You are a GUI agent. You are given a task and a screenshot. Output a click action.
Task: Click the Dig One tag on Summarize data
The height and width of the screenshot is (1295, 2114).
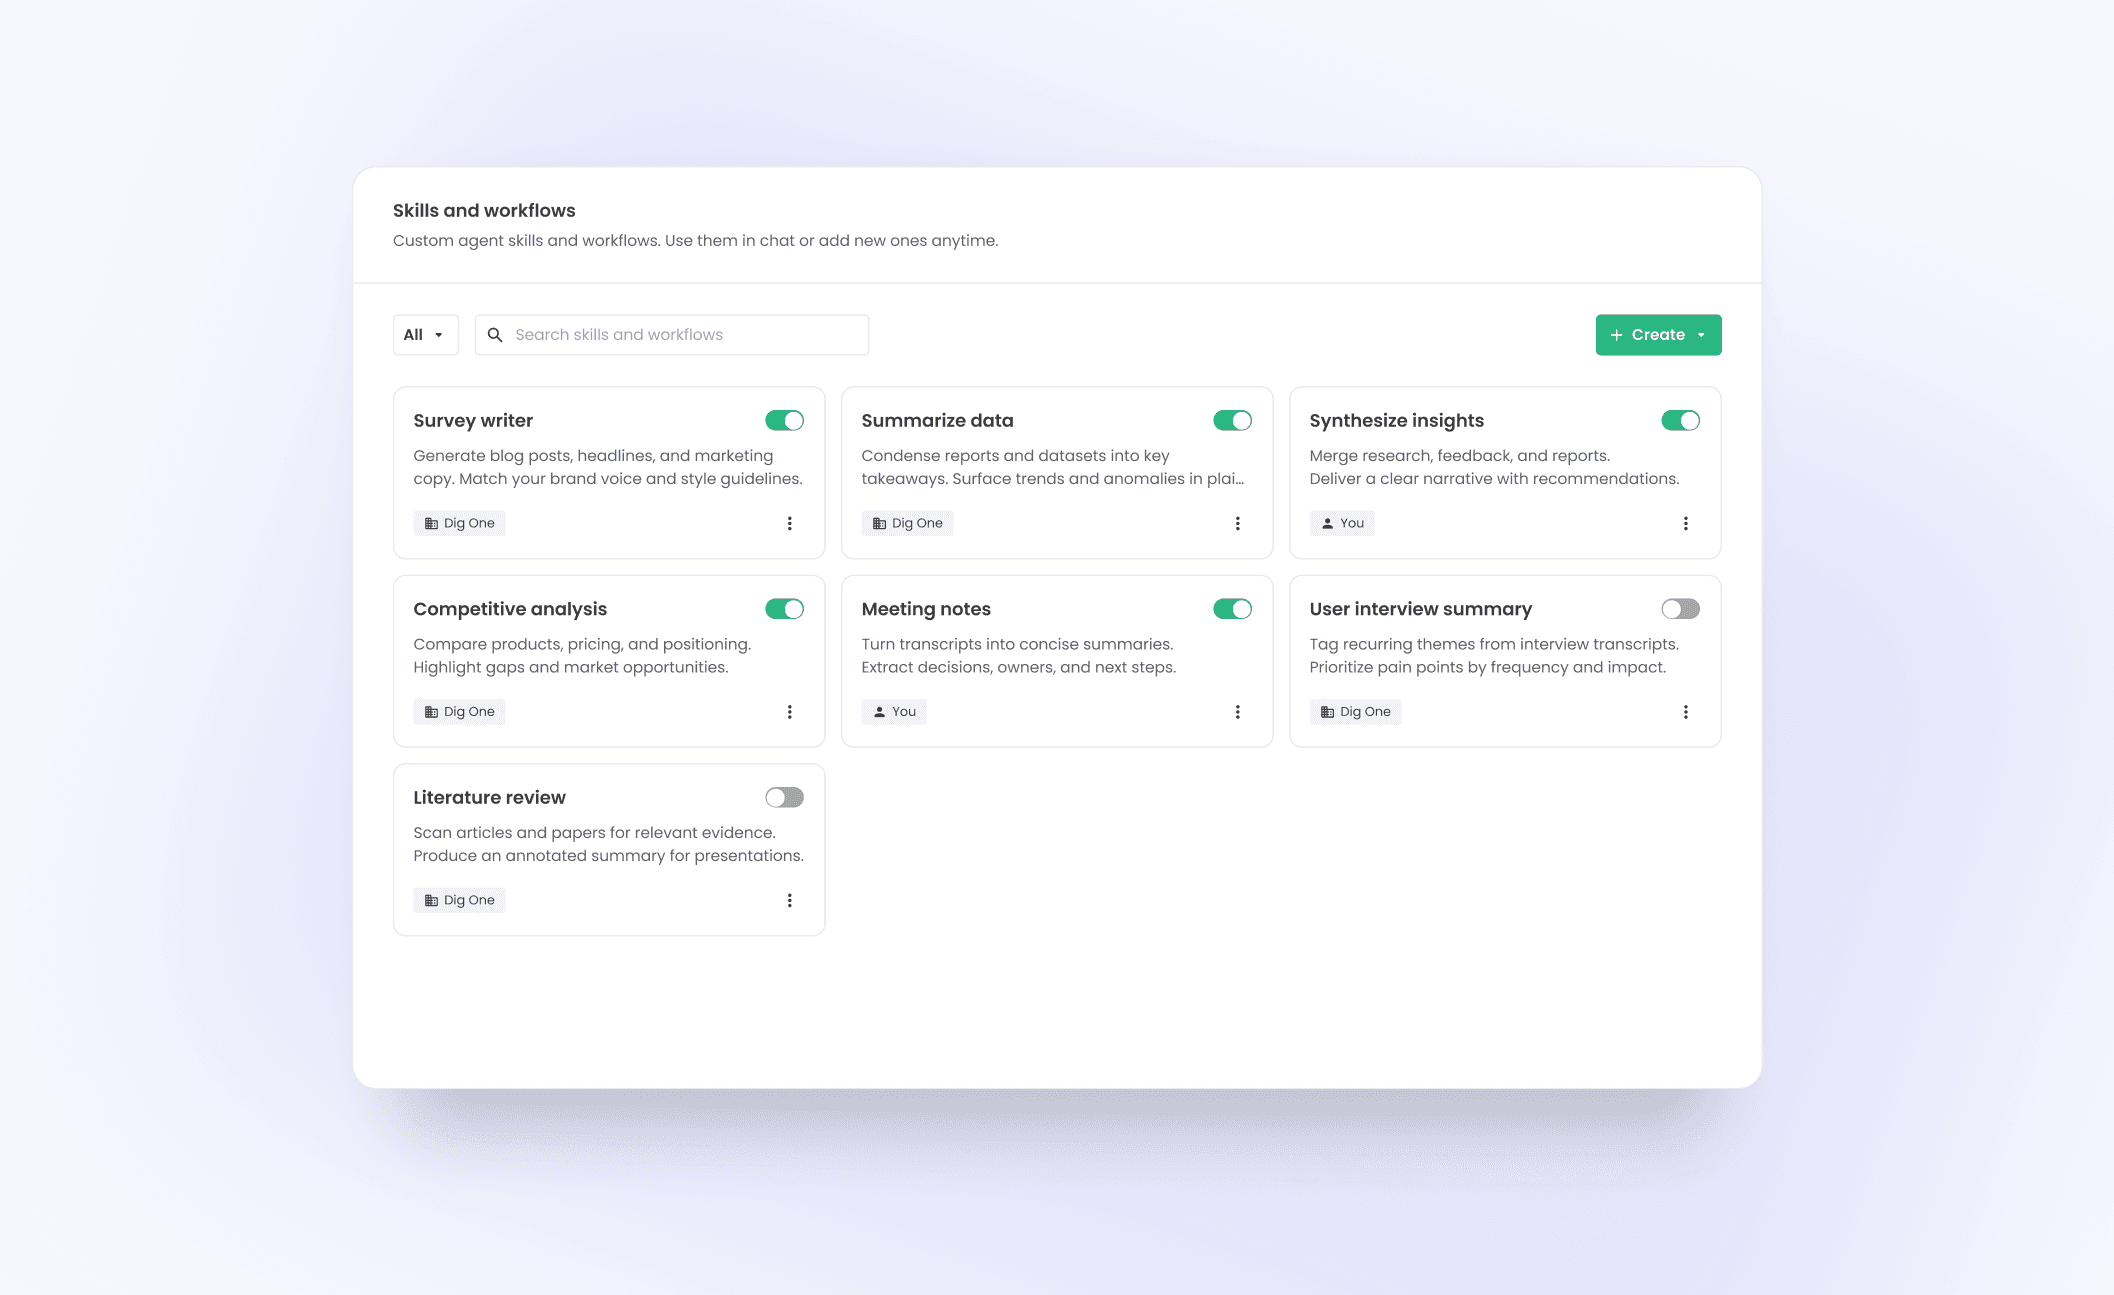(x=907, y=523)
